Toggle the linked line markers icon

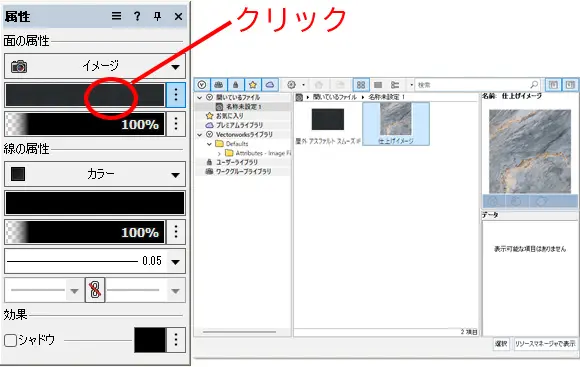coord(95,290)
